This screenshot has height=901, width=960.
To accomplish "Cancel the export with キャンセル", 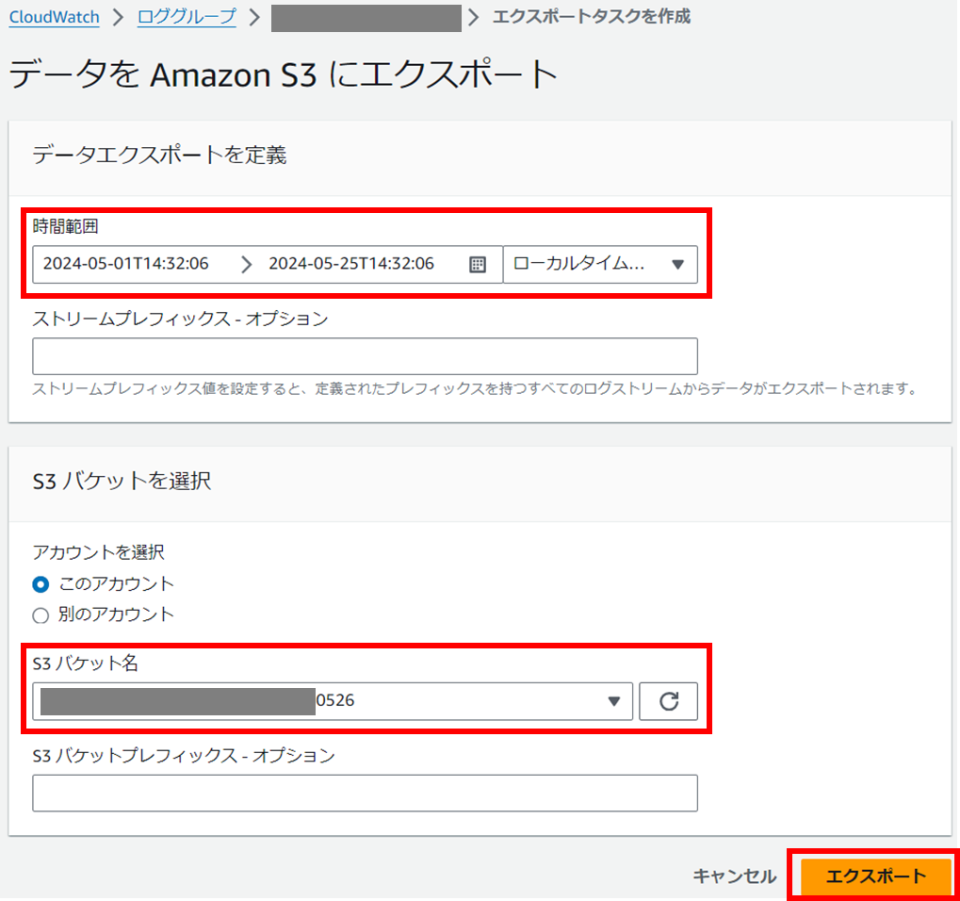I will coord(734,876).
